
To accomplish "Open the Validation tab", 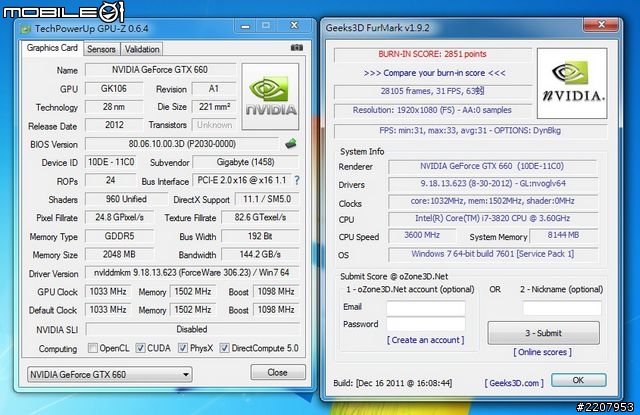I will 142,49.
